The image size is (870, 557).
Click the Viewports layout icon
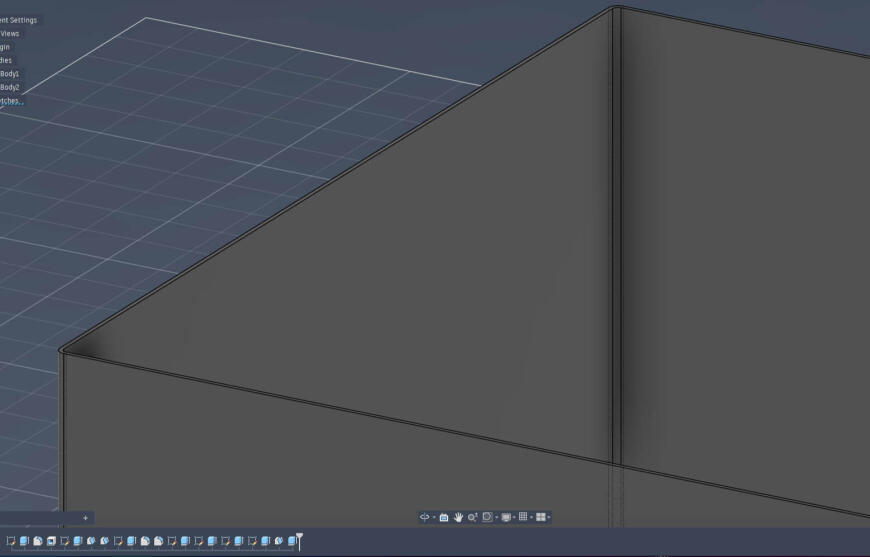540,517
